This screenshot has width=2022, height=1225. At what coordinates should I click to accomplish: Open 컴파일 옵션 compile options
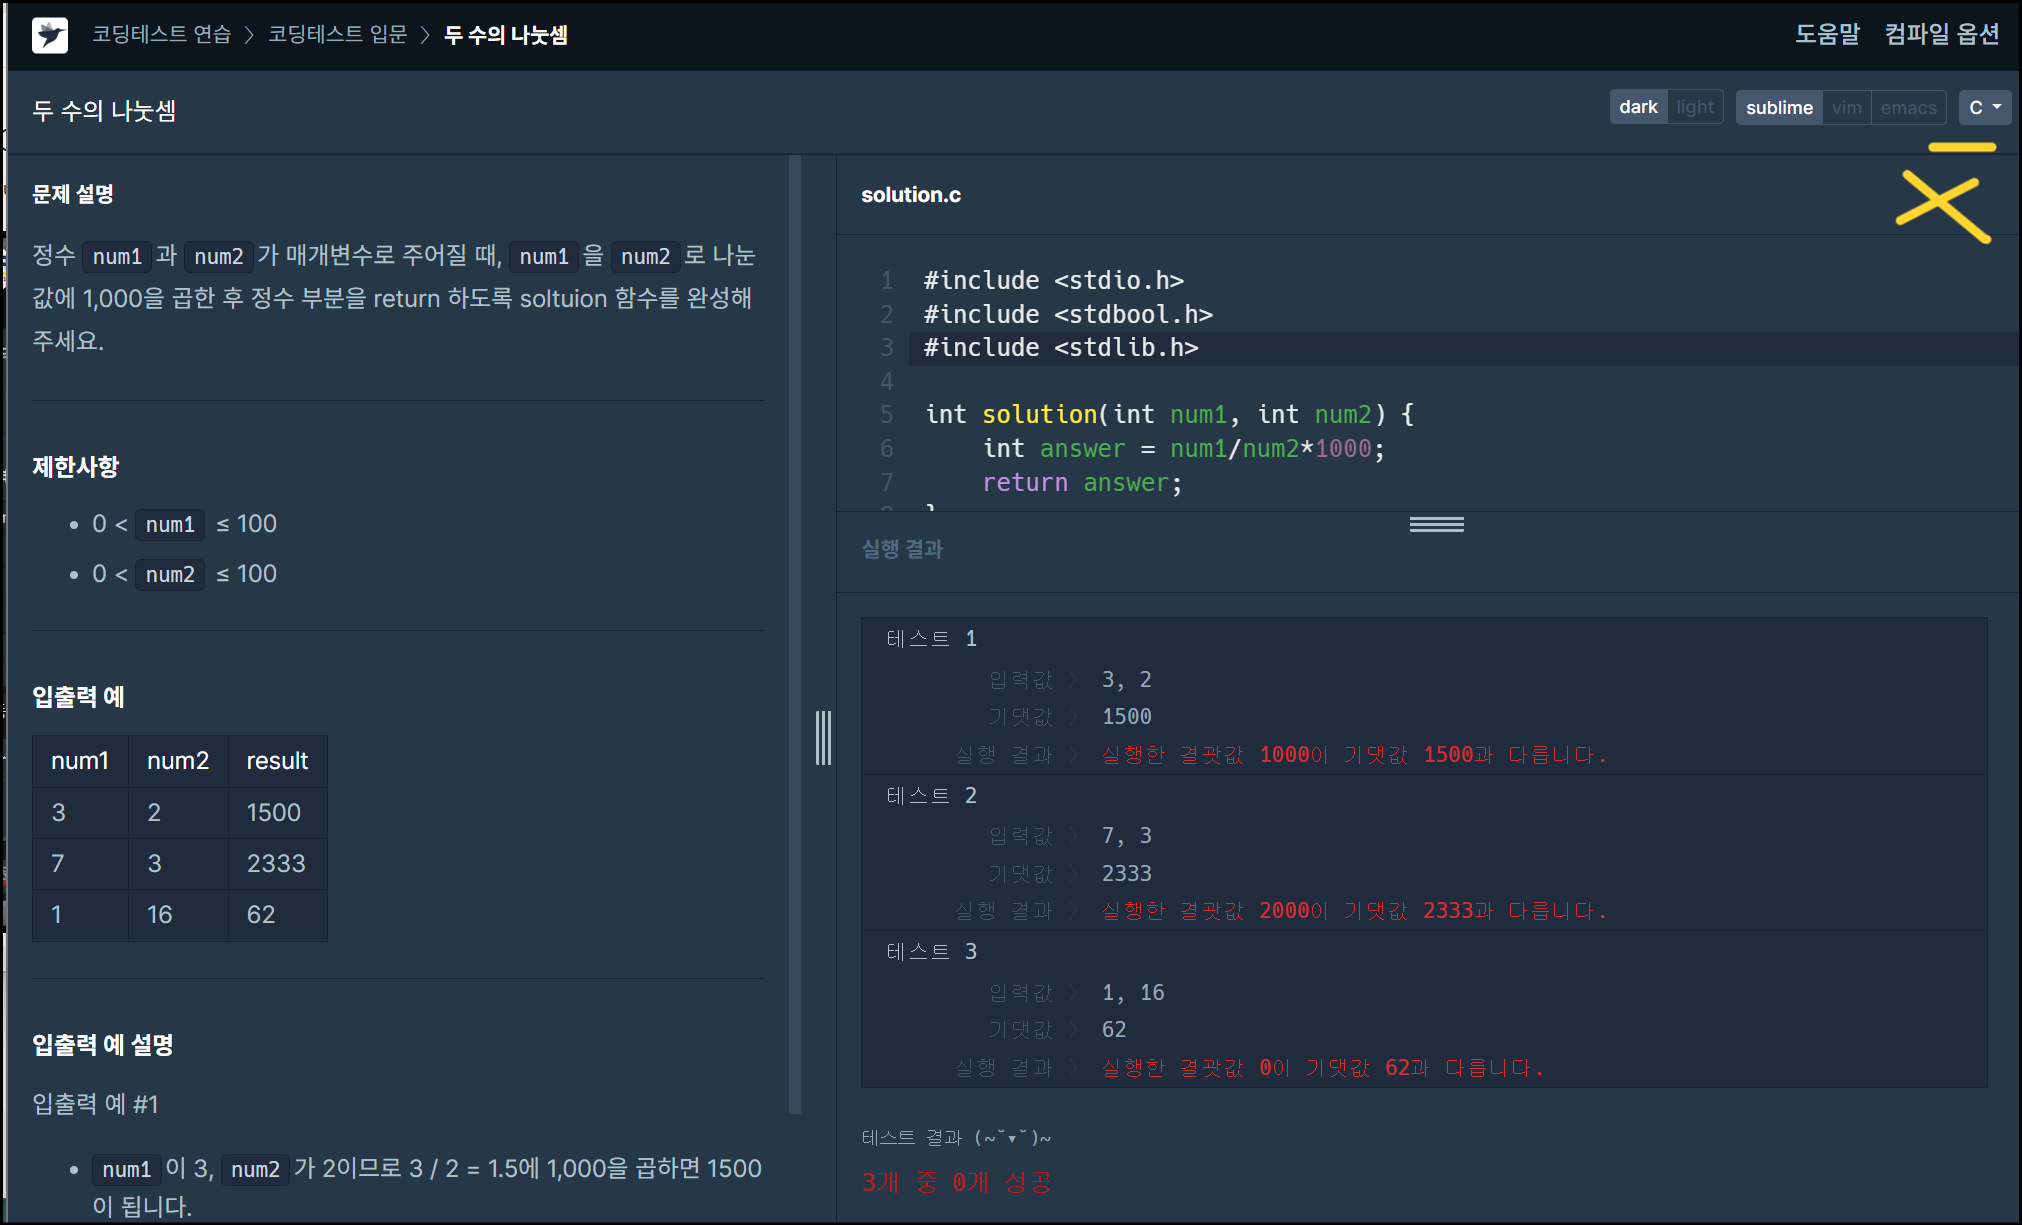pos(1941,34)
